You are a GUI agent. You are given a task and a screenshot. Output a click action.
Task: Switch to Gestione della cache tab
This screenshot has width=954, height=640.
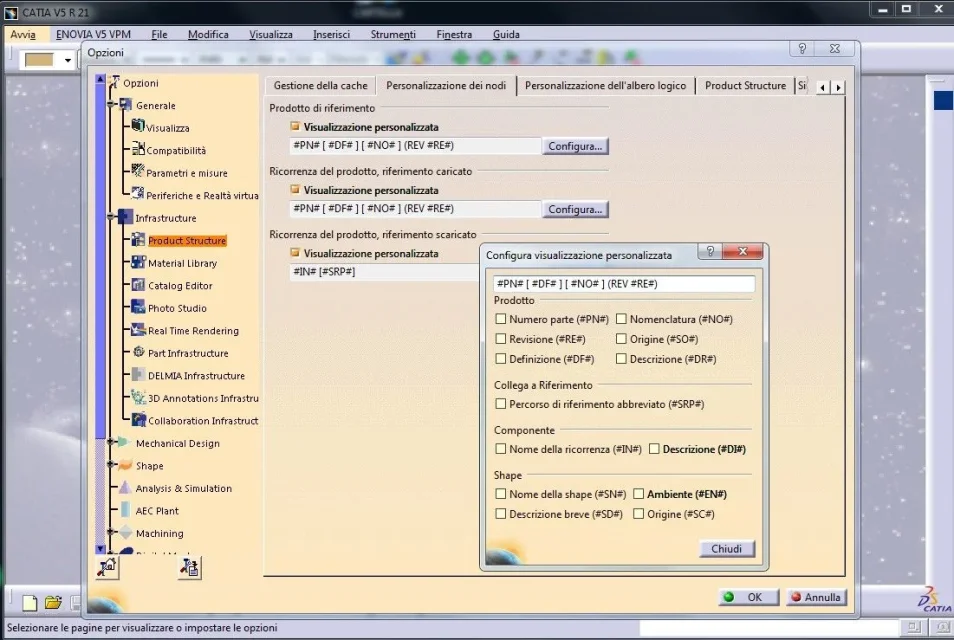(321, 86)
